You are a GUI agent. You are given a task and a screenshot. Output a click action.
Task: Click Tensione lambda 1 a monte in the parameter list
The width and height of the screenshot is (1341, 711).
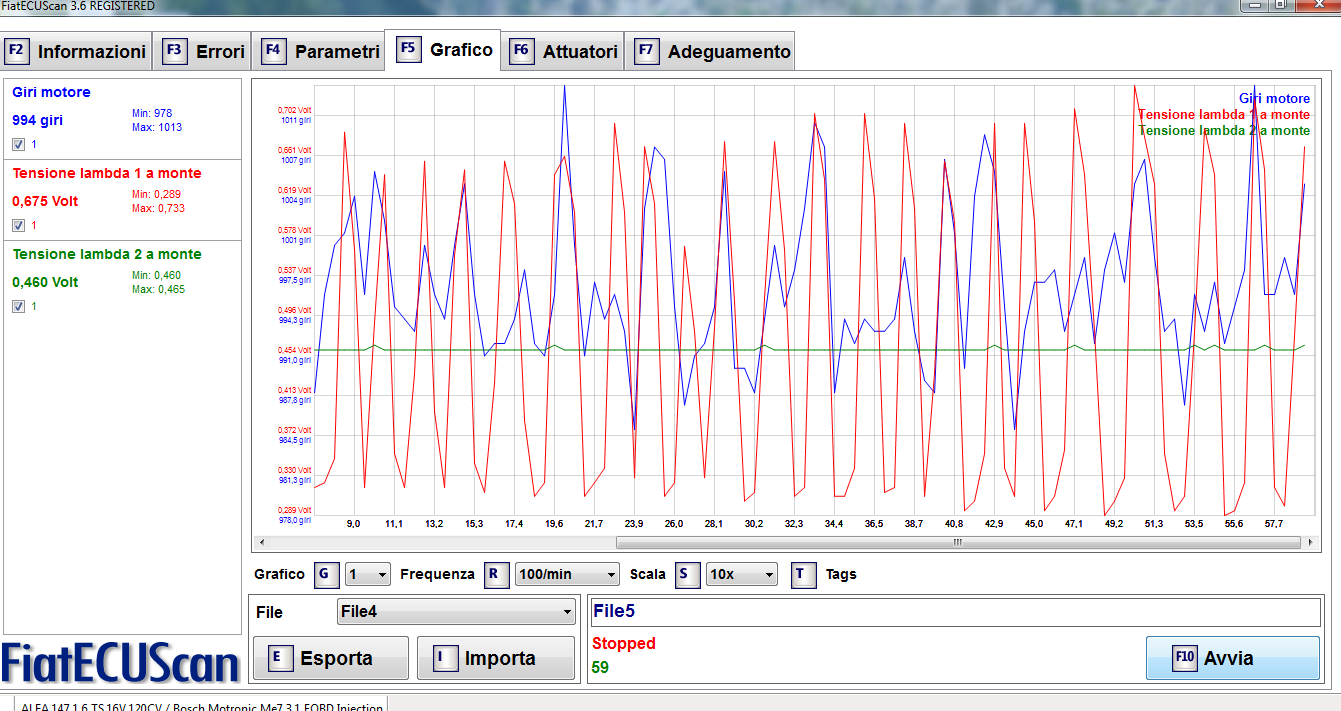click(107, 173)
